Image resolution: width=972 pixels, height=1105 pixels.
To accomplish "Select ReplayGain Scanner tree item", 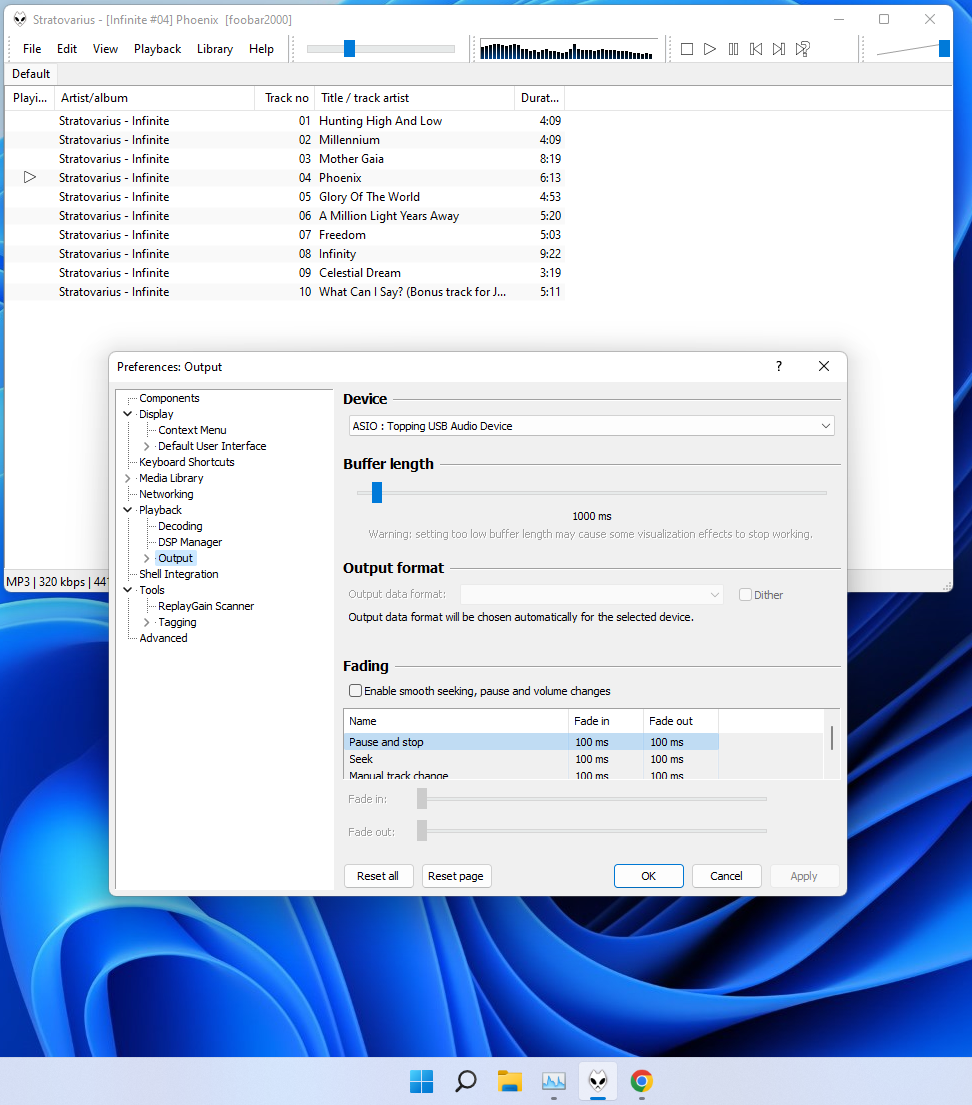I will [206, 606].
